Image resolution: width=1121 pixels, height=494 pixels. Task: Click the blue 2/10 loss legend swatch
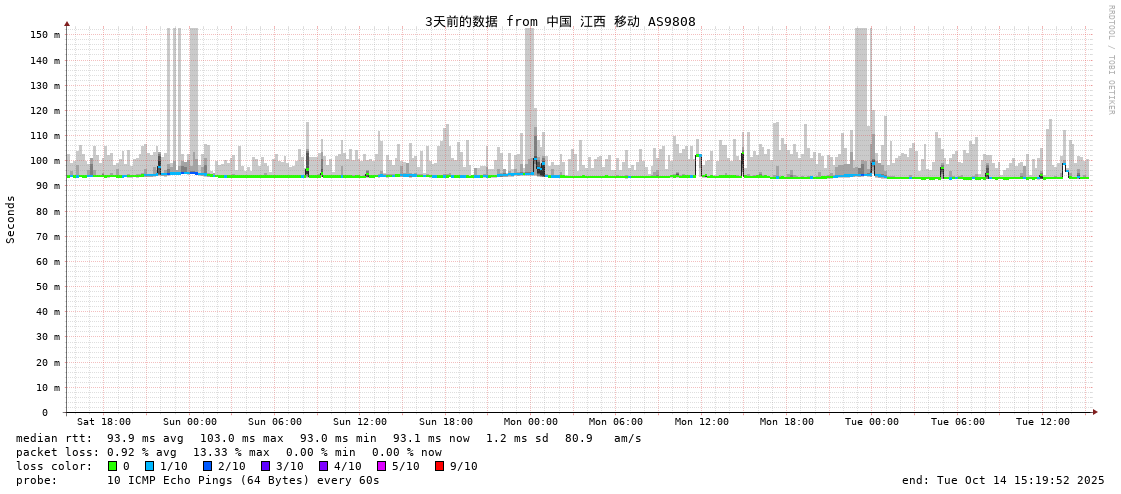tap(207, 466)
